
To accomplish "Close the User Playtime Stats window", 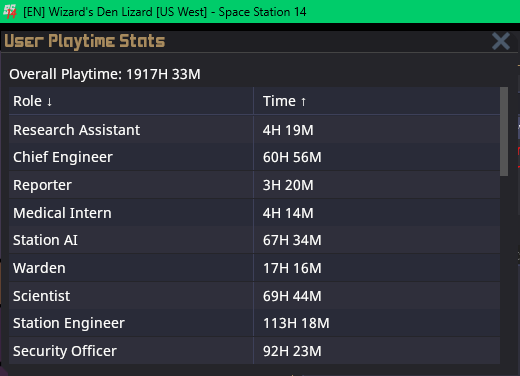I will (x=501, y=41).
